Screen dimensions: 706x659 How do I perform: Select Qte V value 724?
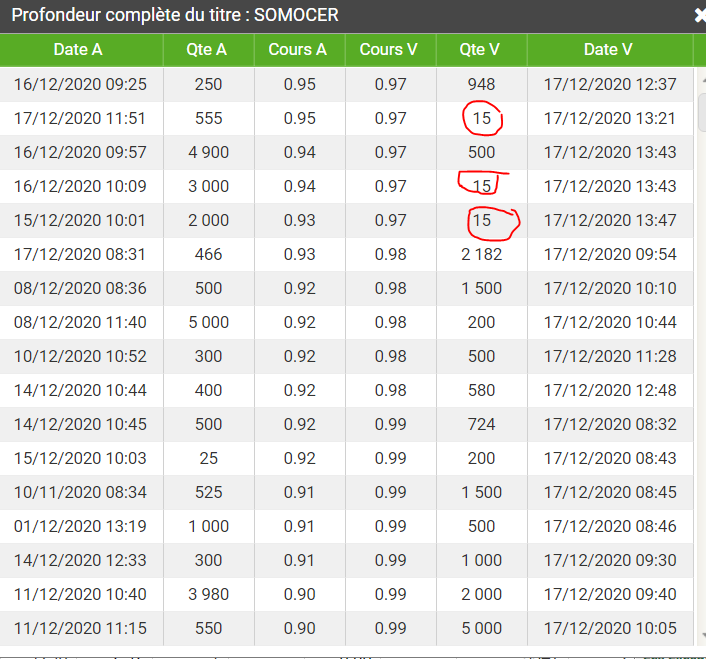click(x=481, y=424)
